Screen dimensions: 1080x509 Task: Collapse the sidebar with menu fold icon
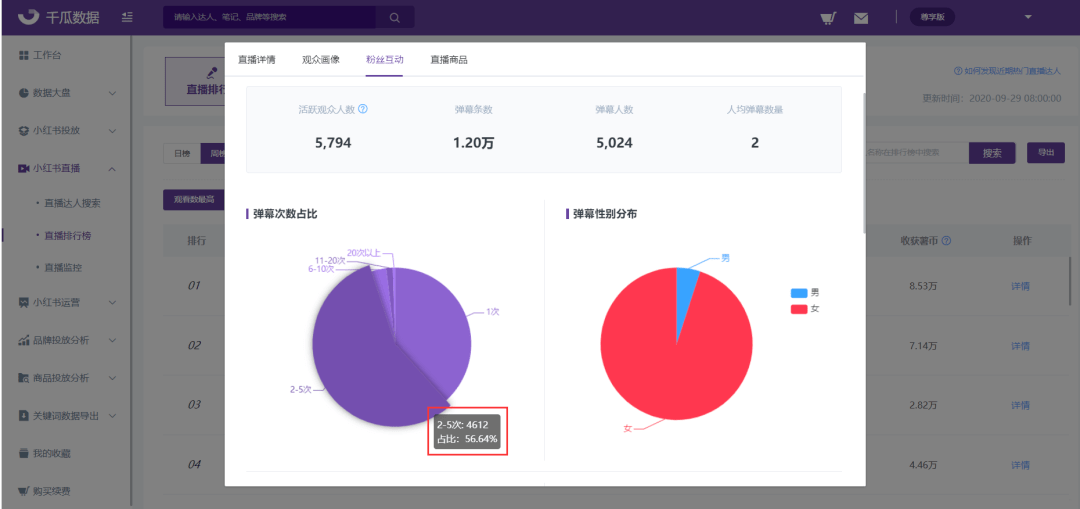tap(126, 17)
